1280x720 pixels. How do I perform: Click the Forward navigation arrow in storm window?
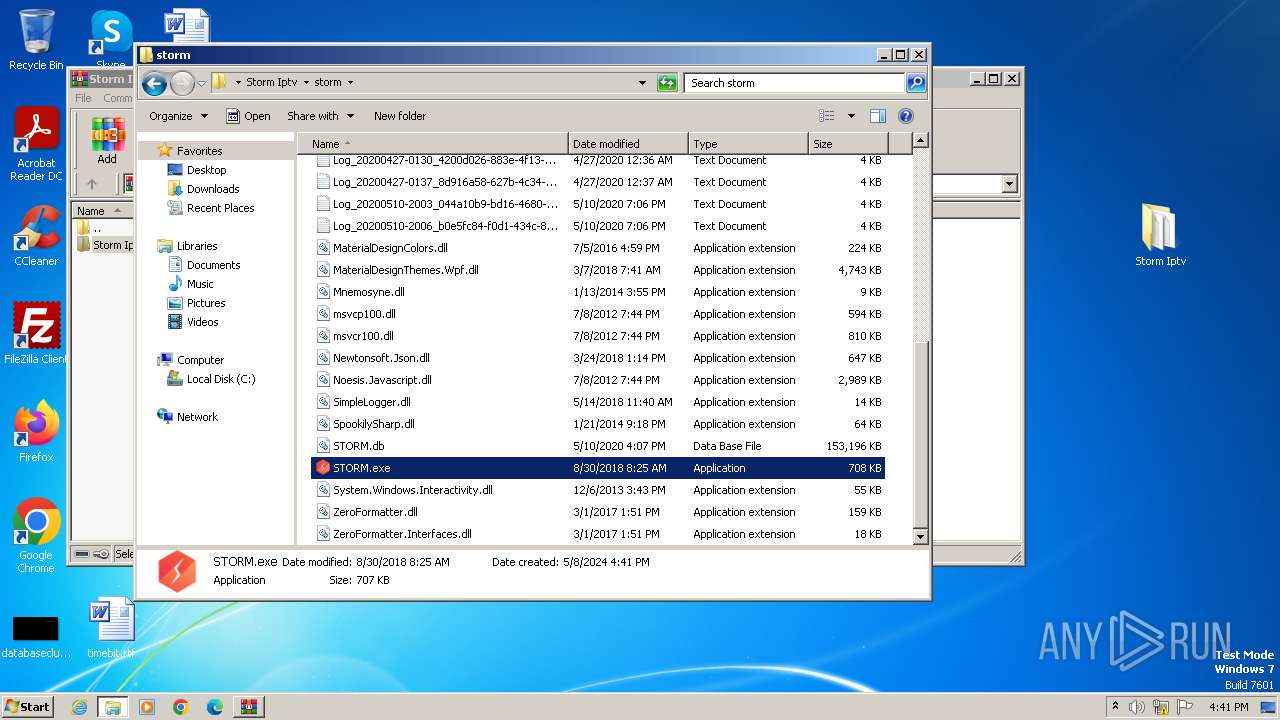[x=182, y=84]
